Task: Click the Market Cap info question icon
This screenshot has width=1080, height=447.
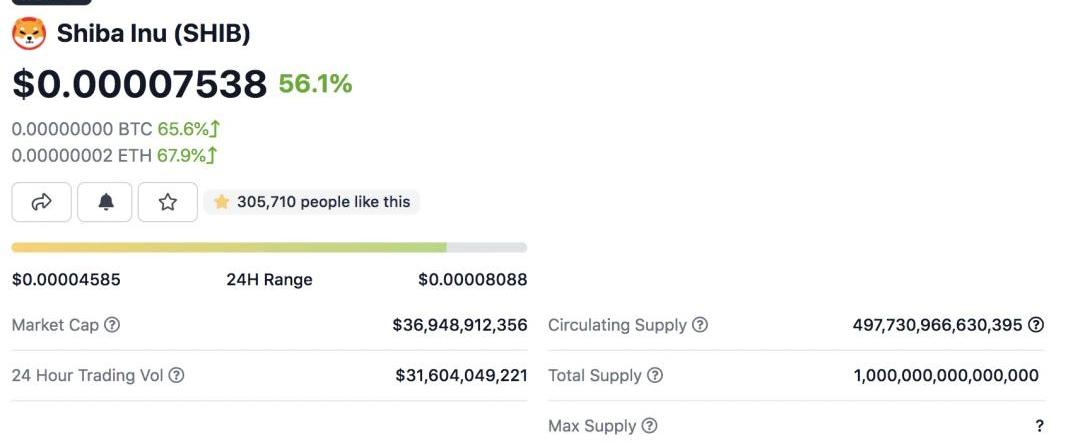Action: [x=112, y=325]
